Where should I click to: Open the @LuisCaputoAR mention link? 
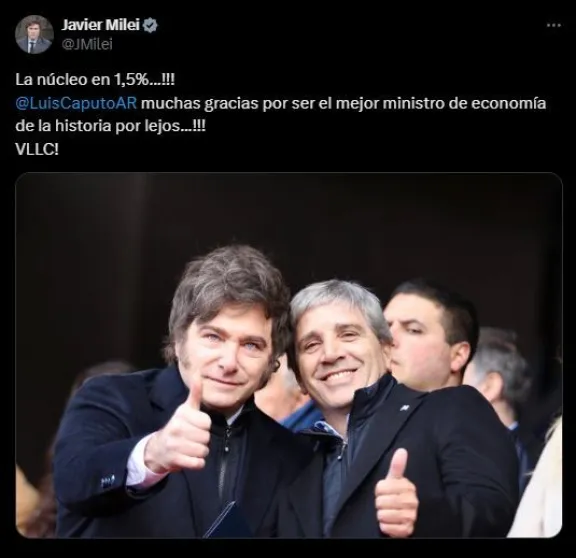76,103
